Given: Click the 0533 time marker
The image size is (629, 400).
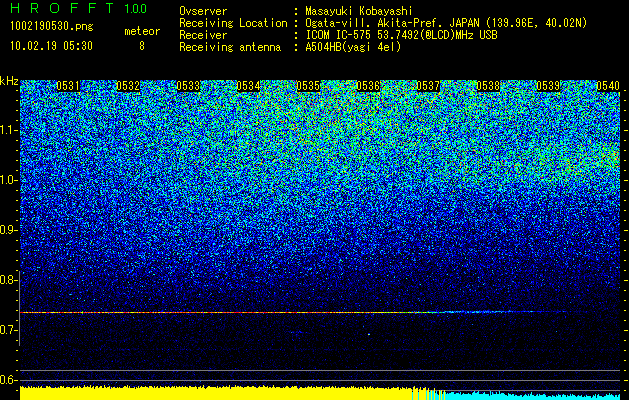Looking at the screenshot, I should pyautogui.click(x=188, y=86).
